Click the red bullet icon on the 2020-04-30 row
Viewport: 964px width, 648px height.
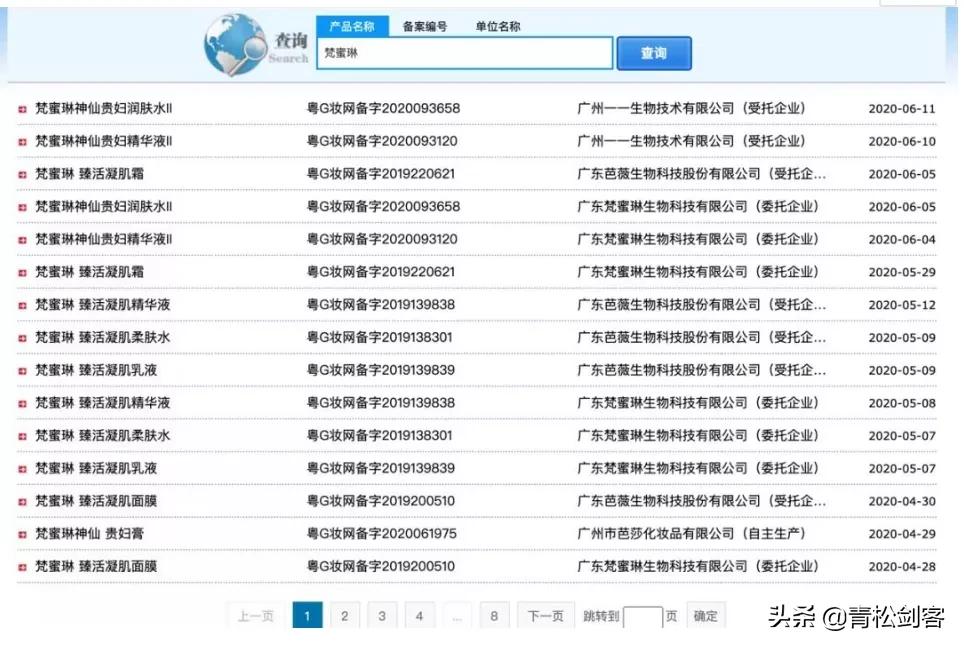[x=23, y=502]
